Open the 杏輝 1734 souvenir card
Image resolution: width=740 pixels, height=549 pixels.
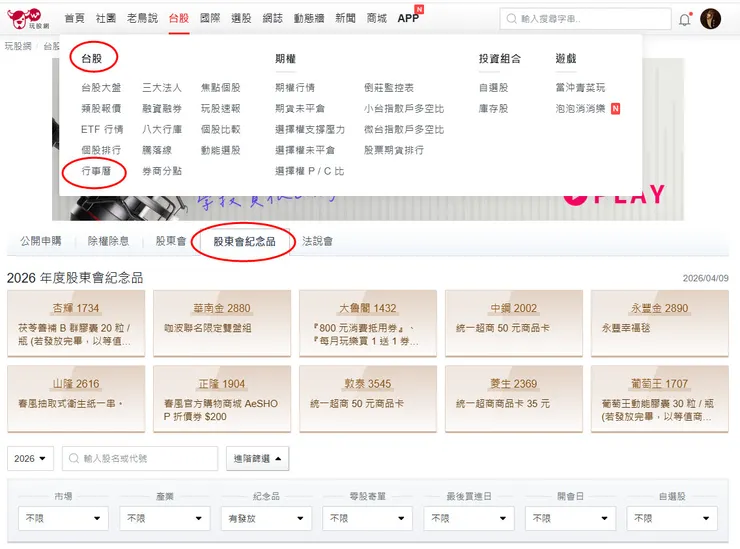76,323
